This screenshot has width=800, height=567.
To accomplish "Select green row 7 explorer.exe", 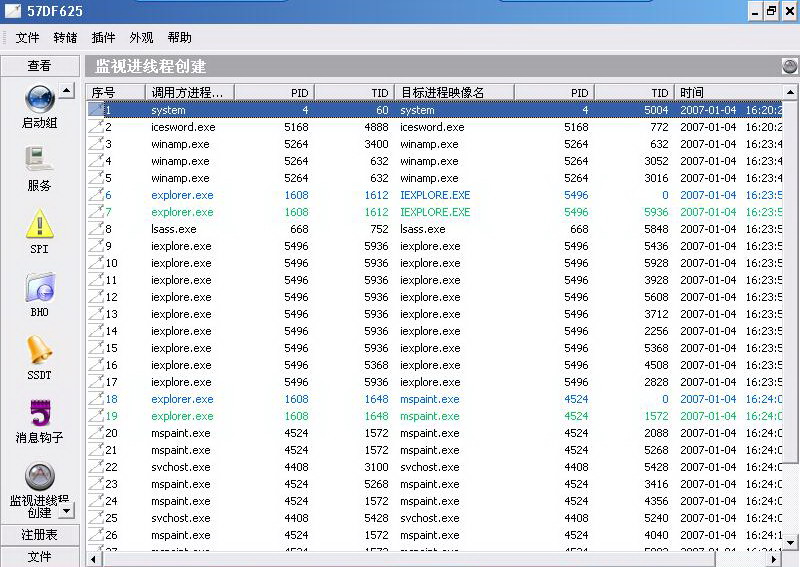I will tap(434, 212).
